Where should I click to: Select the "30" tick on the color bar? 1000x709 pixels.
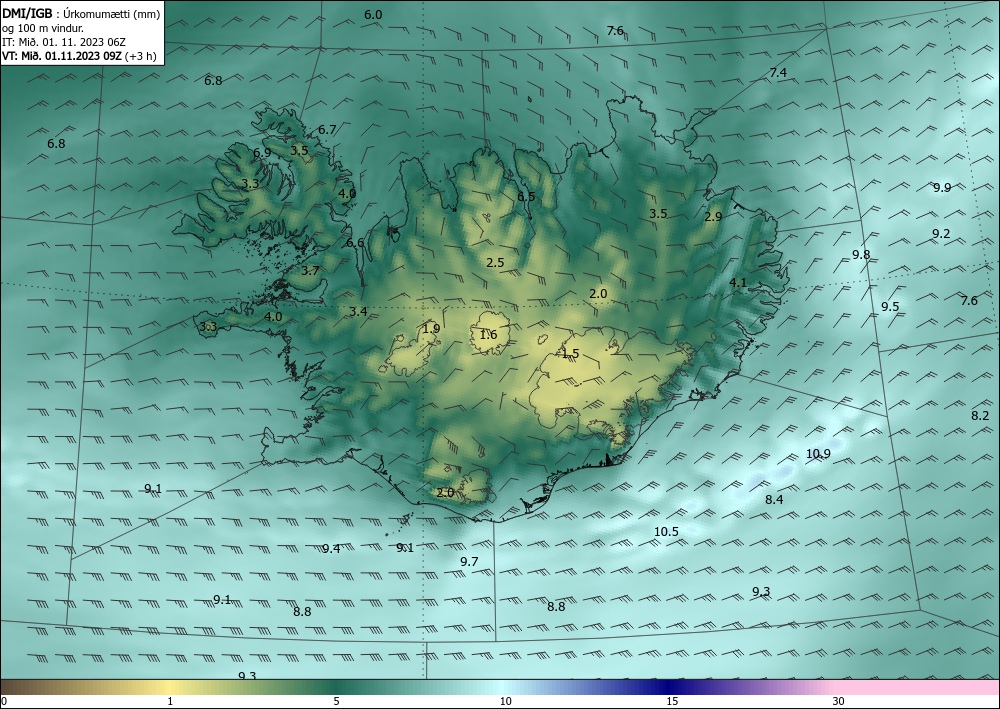pos(839,701)
